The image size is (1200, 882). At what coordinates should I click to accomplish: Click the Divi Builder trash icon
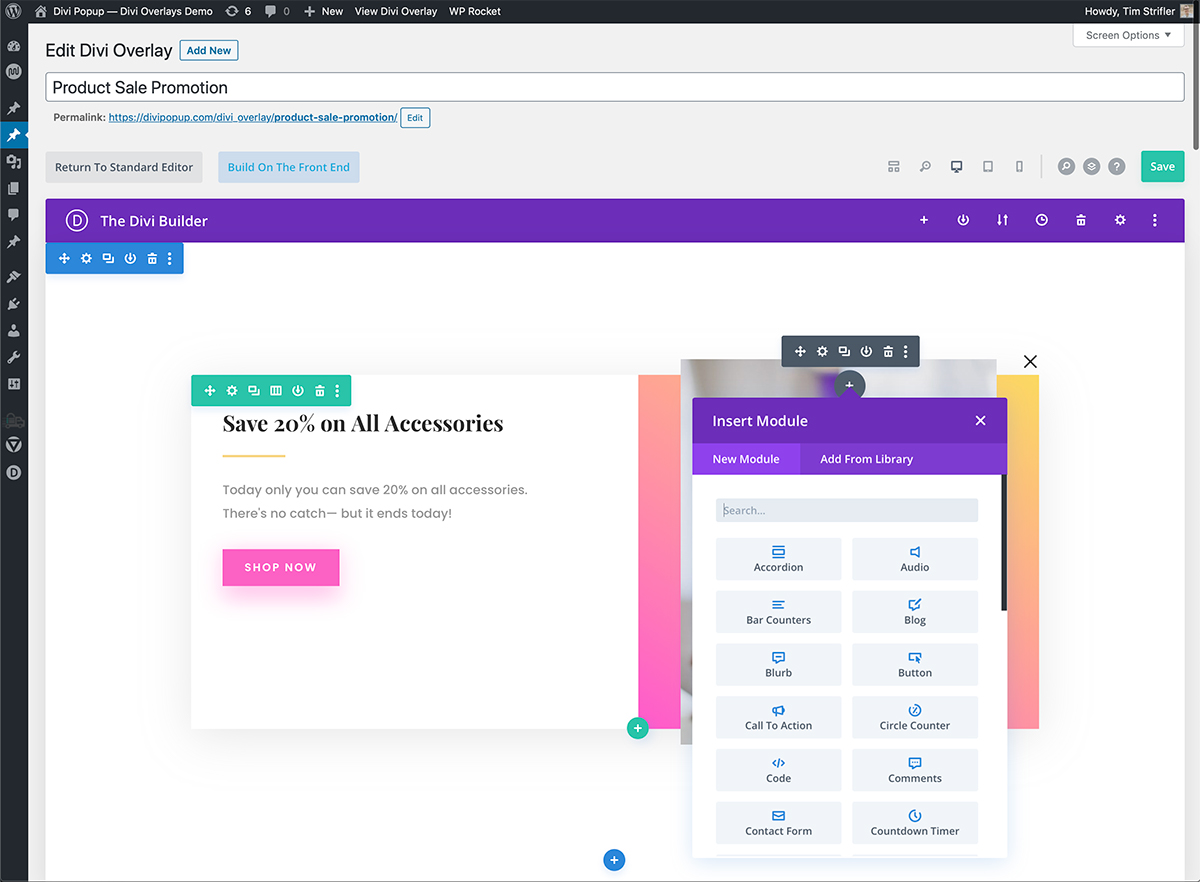pyautogui.click(x=1081, y=220)
